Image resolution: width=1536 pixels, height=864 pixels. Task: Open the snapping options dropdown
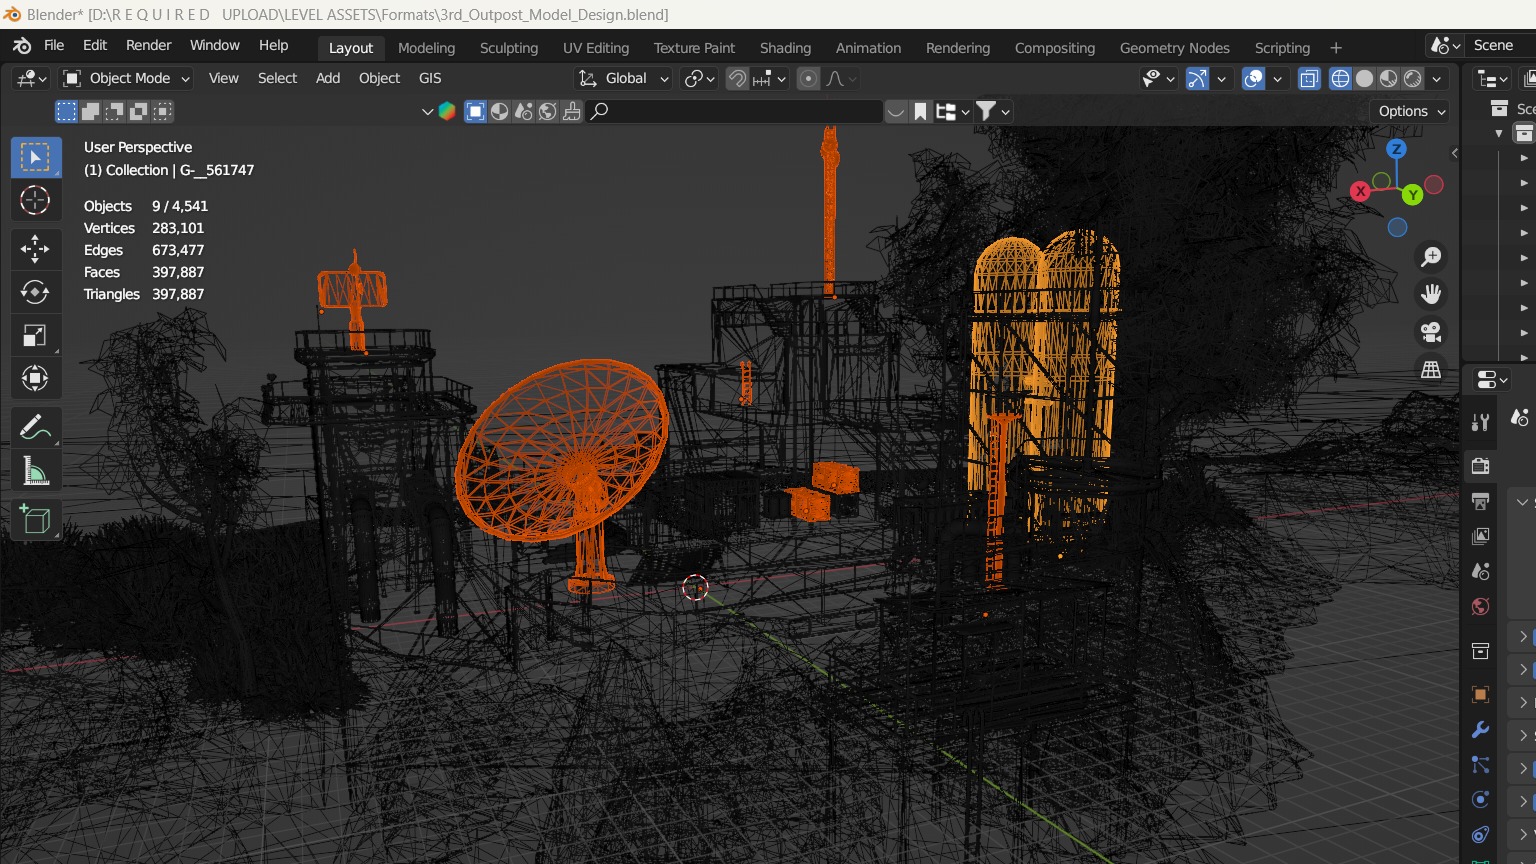(771, 78)
